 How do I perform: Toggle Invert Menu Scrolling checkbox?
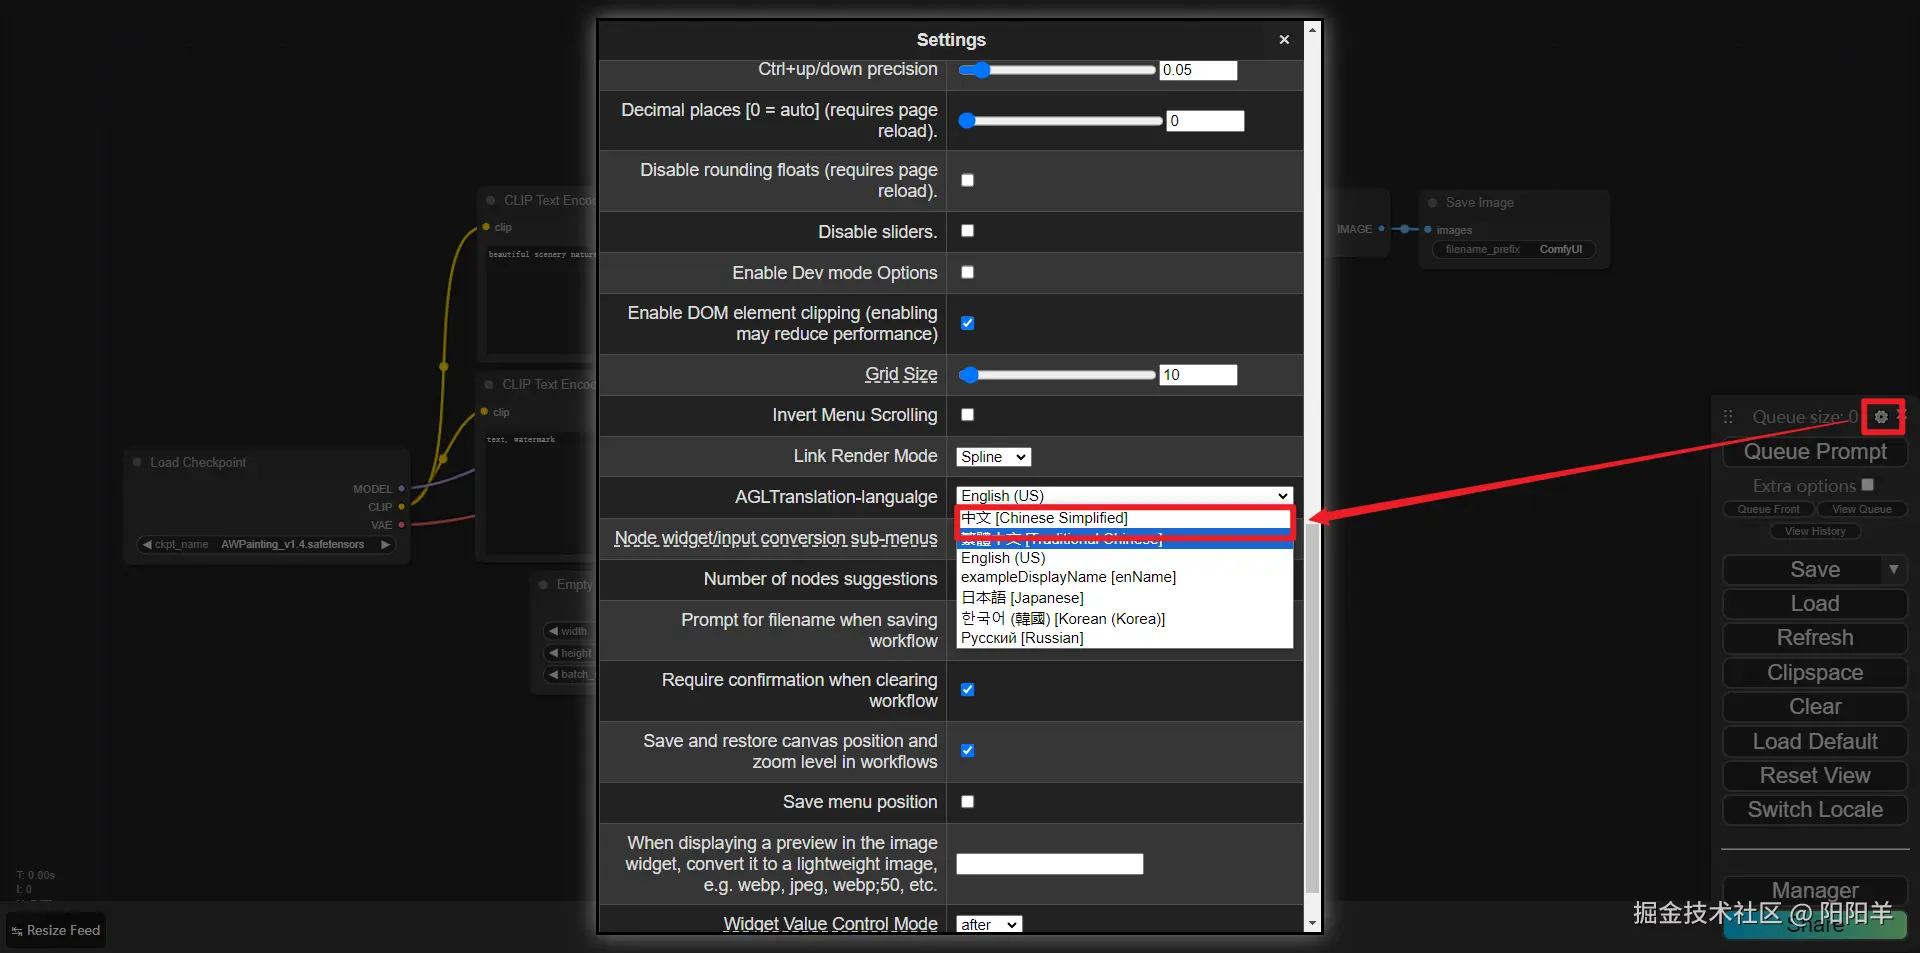[967, 414]
